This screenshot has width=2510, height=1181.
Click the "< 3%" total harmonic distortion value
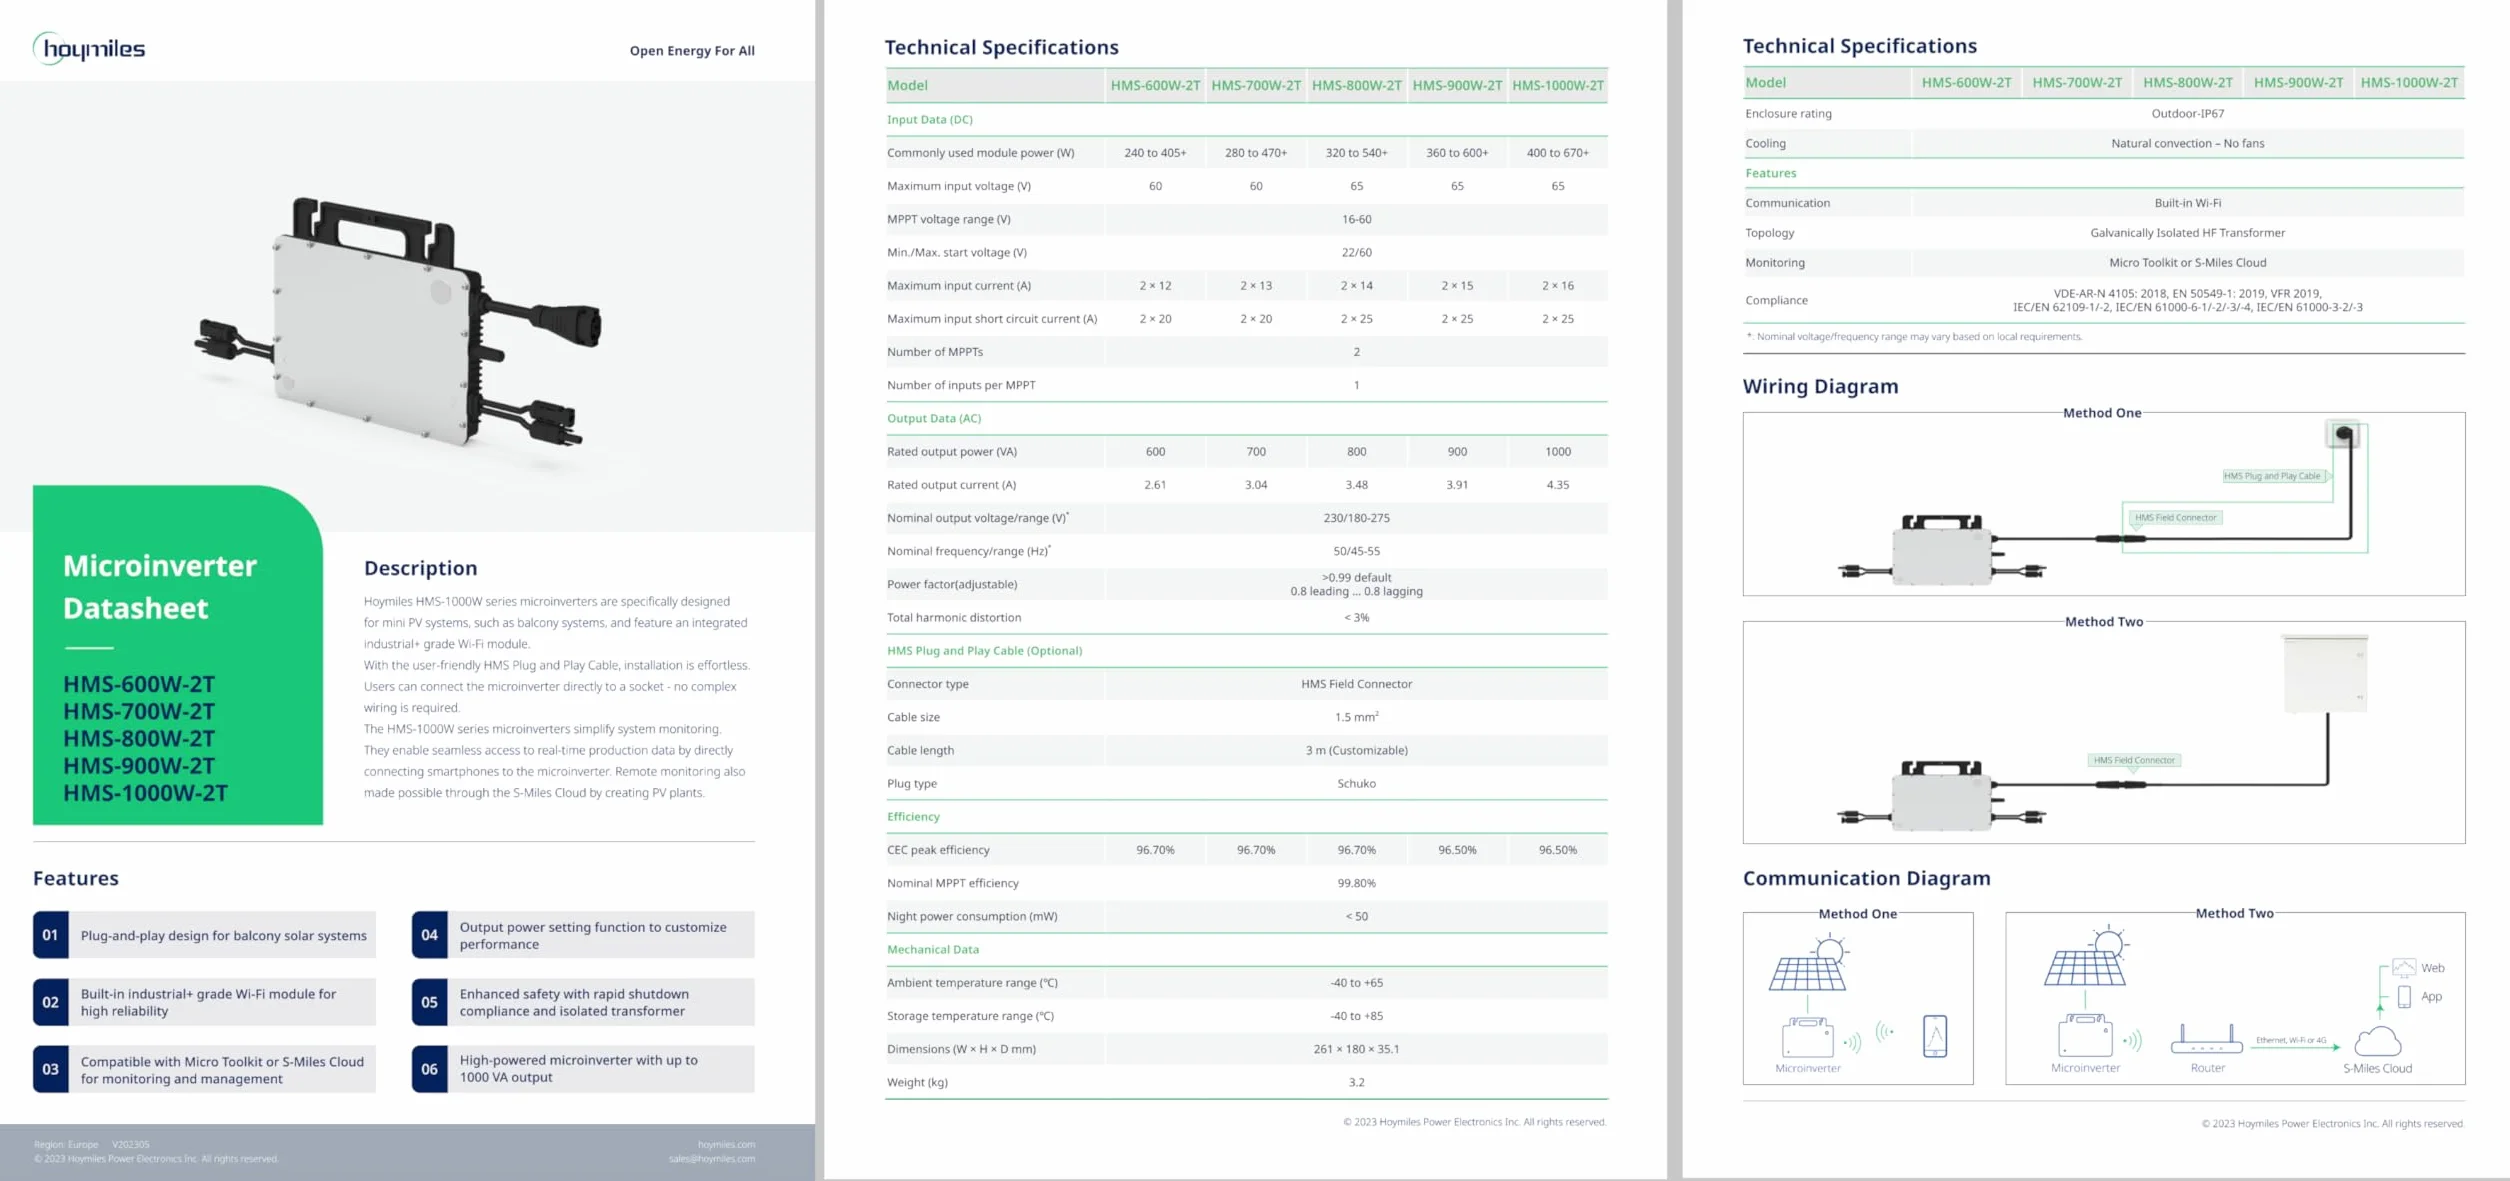click(1356, 617)
